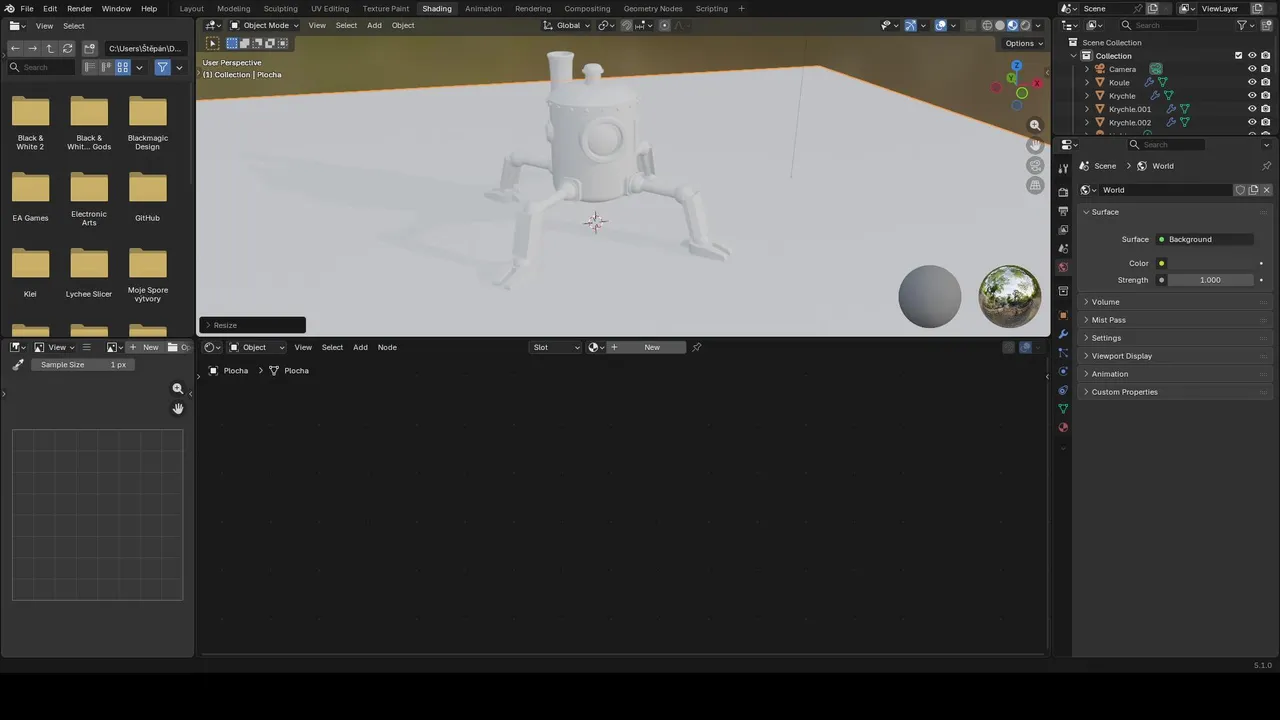Click the Plocha object breadcrumb
The width and height of the screenshot is (1280, 720).
tap(228, 371)
